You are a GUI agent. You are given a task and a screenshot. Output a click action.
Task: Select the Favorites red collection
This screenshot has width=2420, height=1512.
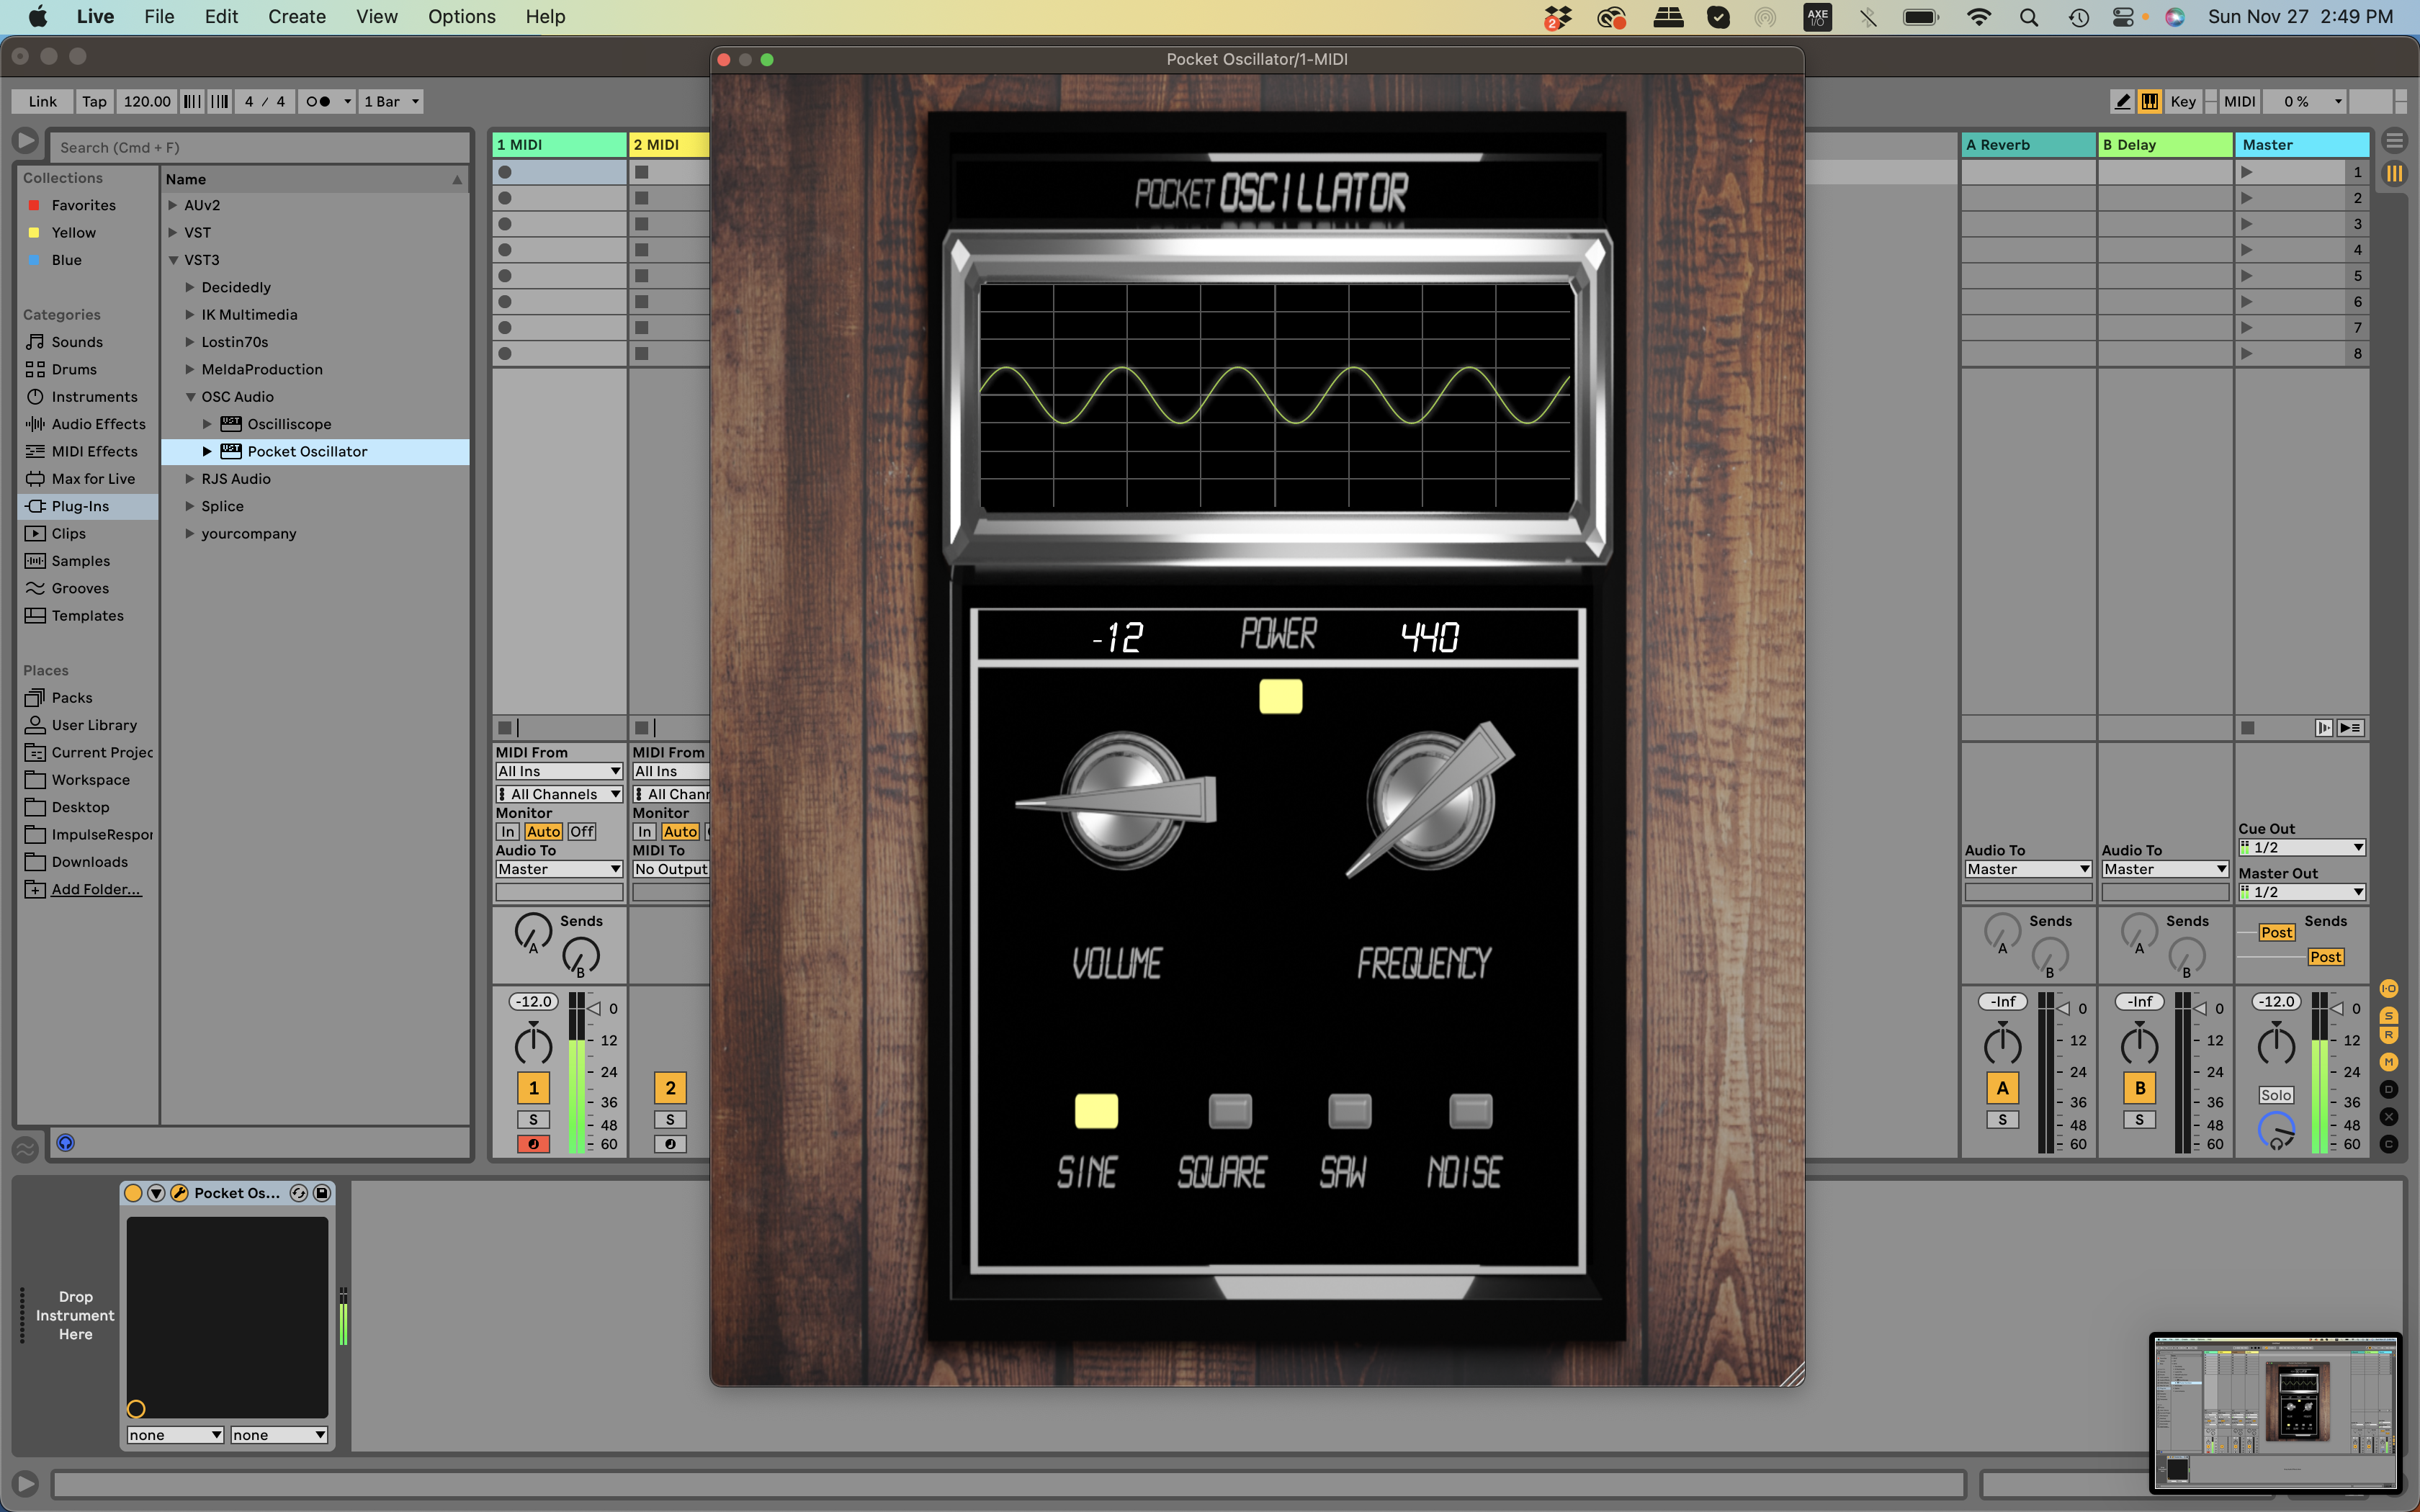point(83,205)
